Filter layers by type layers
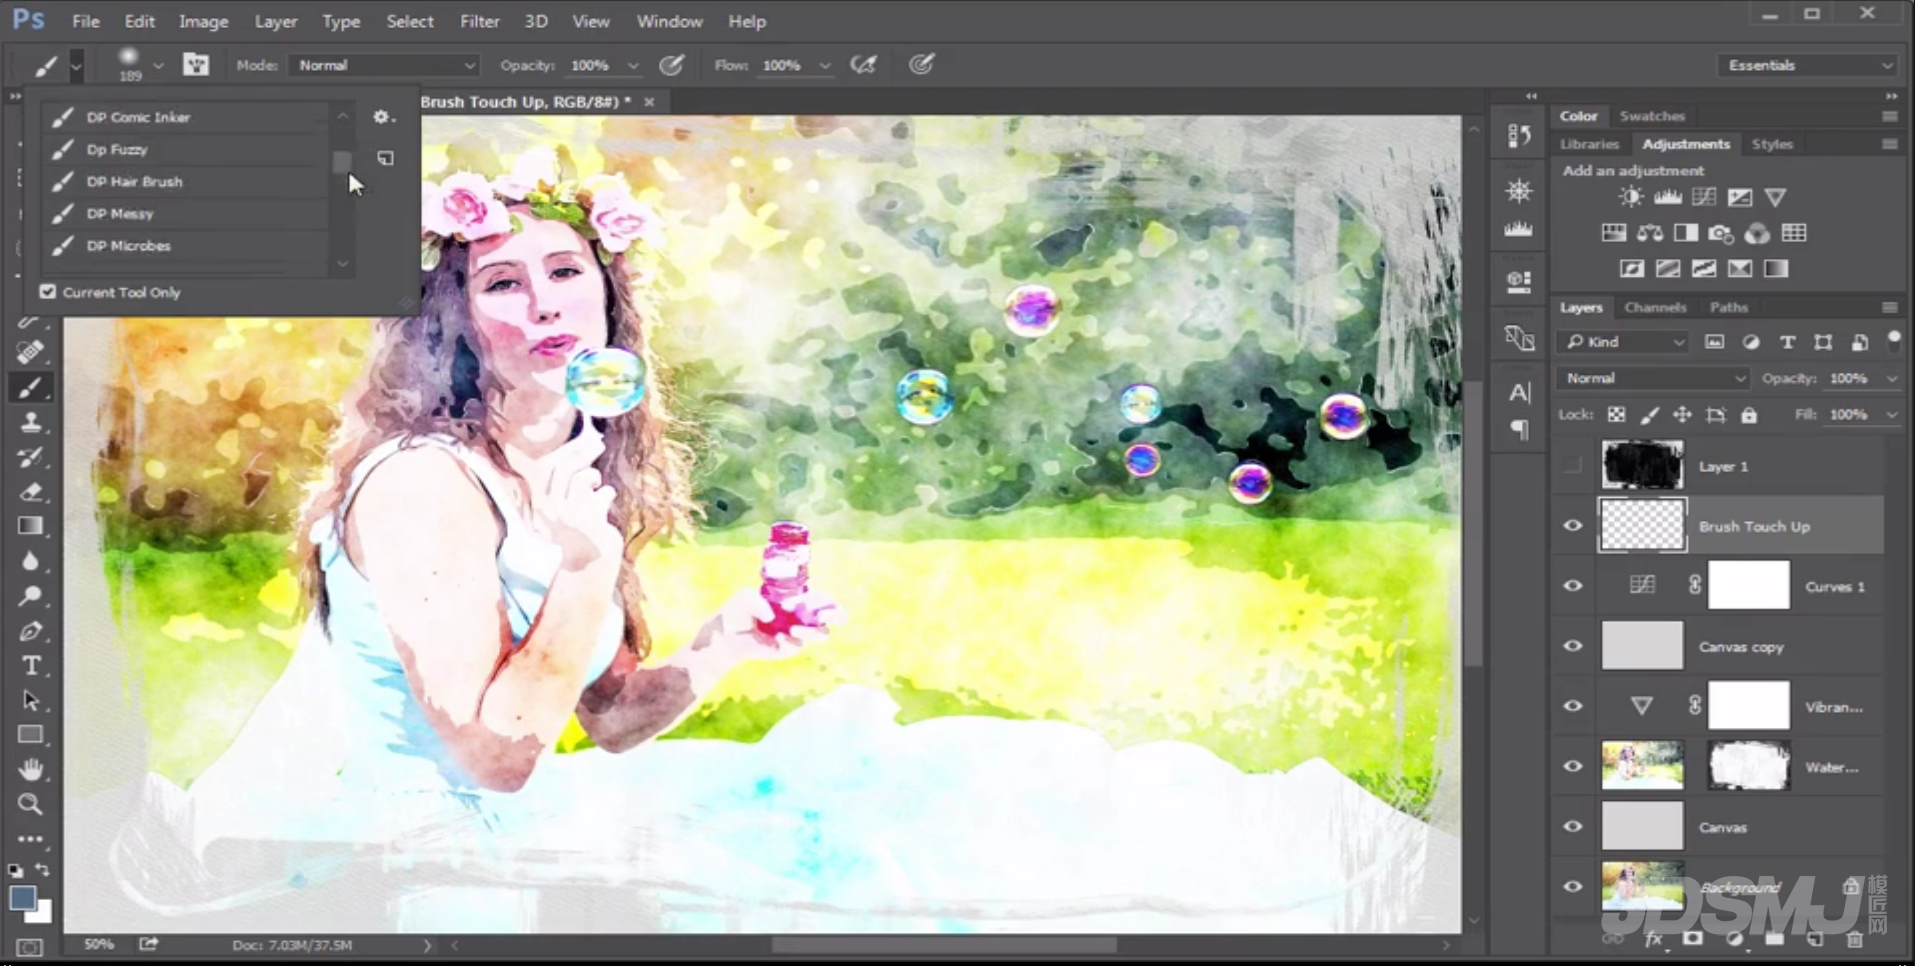The height and width of the screenshot is (966, 1915). tap(1787, 342)
